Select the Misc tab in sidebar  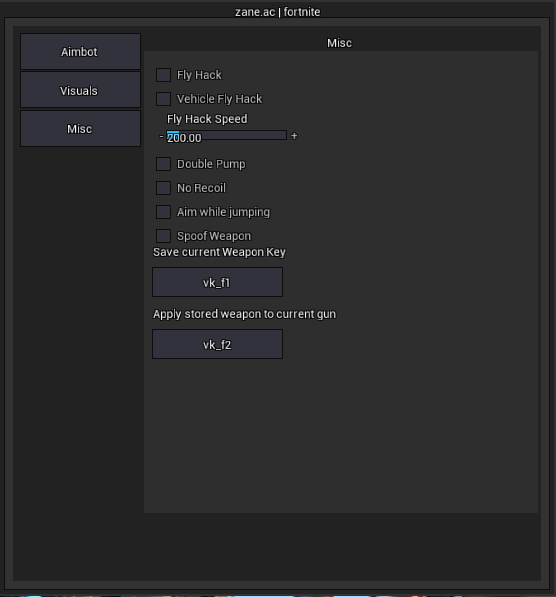click(x=80, y=129)
